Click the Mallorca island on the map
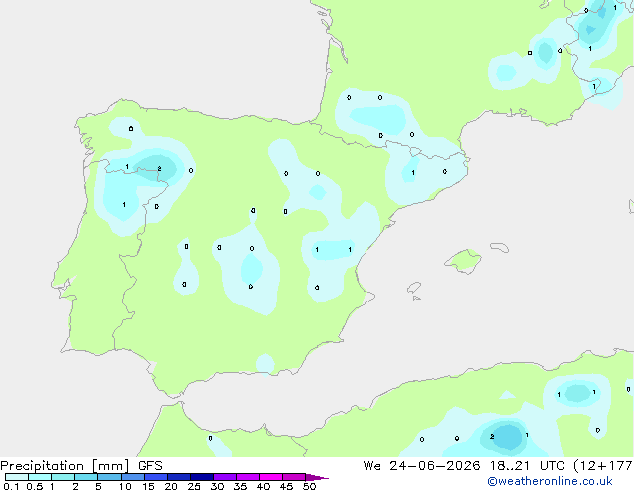The width and height of the screenshot is (634, 490). click(x=464, y=261)
